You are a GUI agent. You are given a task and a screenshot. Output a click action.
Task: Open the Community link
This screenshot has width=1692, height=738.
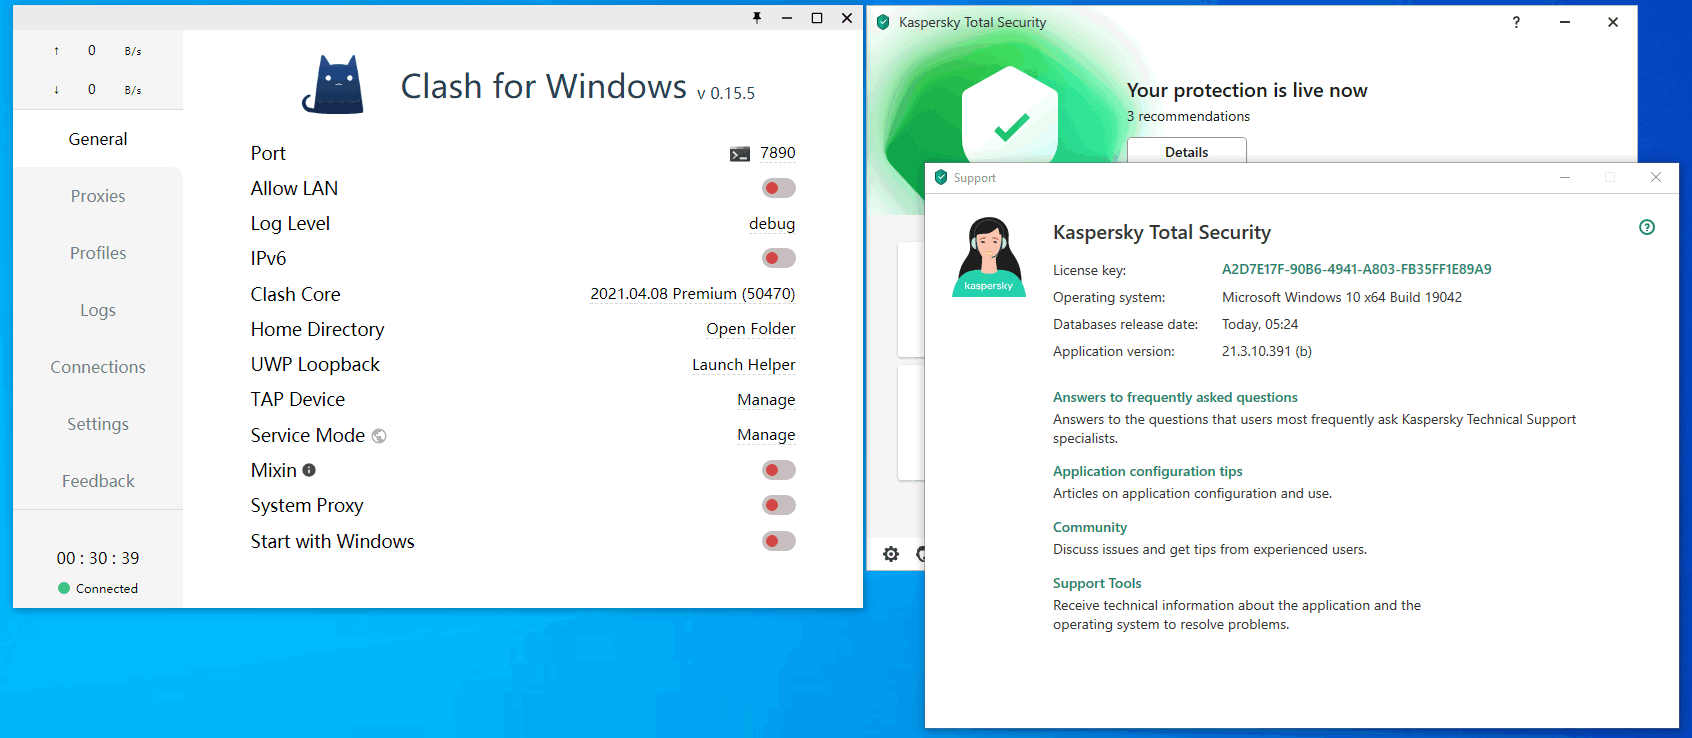[1090, 527]
